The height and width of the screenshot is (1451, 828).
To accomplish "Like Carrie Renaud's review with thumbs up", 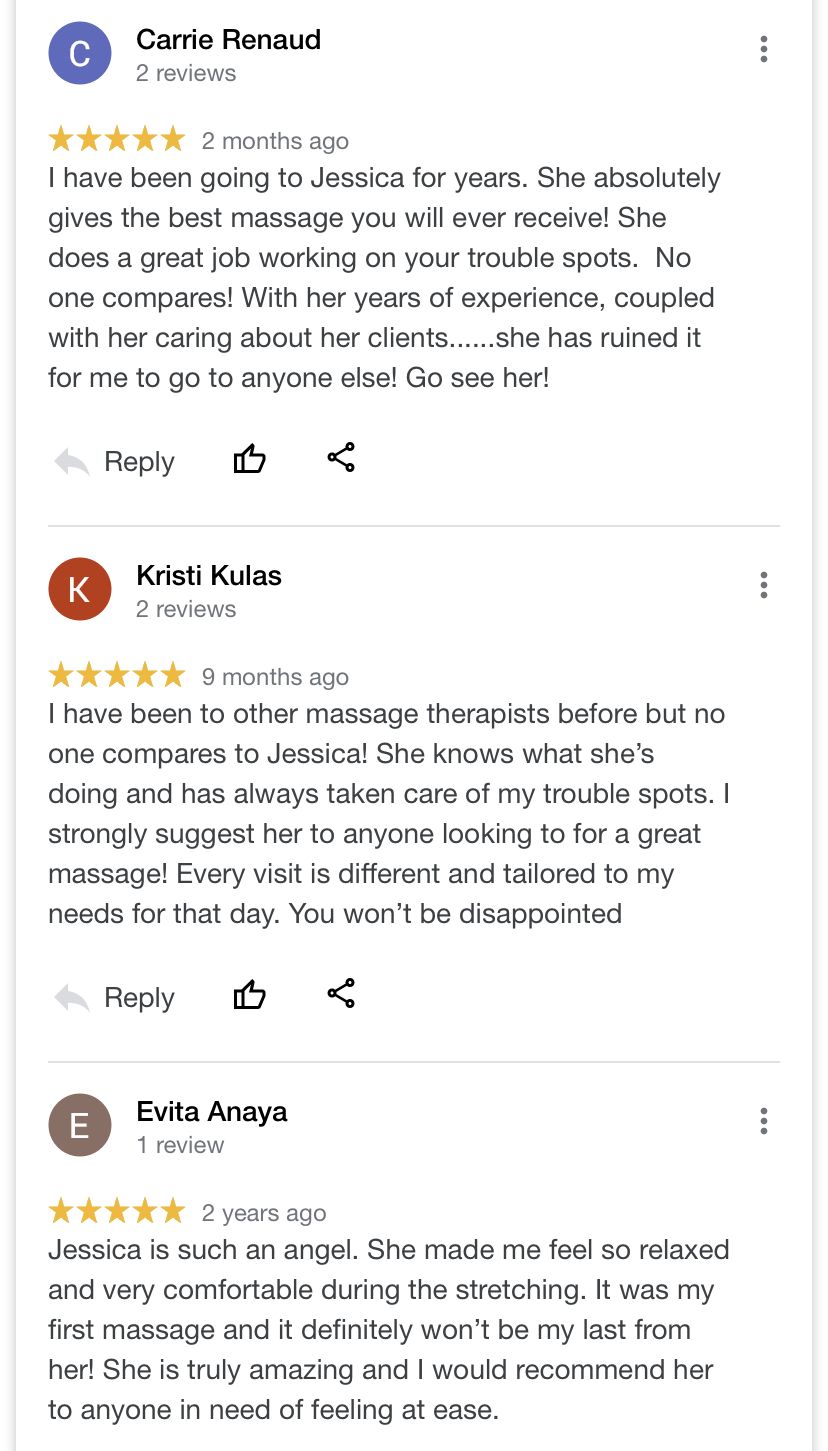I will tap(250, 460).
